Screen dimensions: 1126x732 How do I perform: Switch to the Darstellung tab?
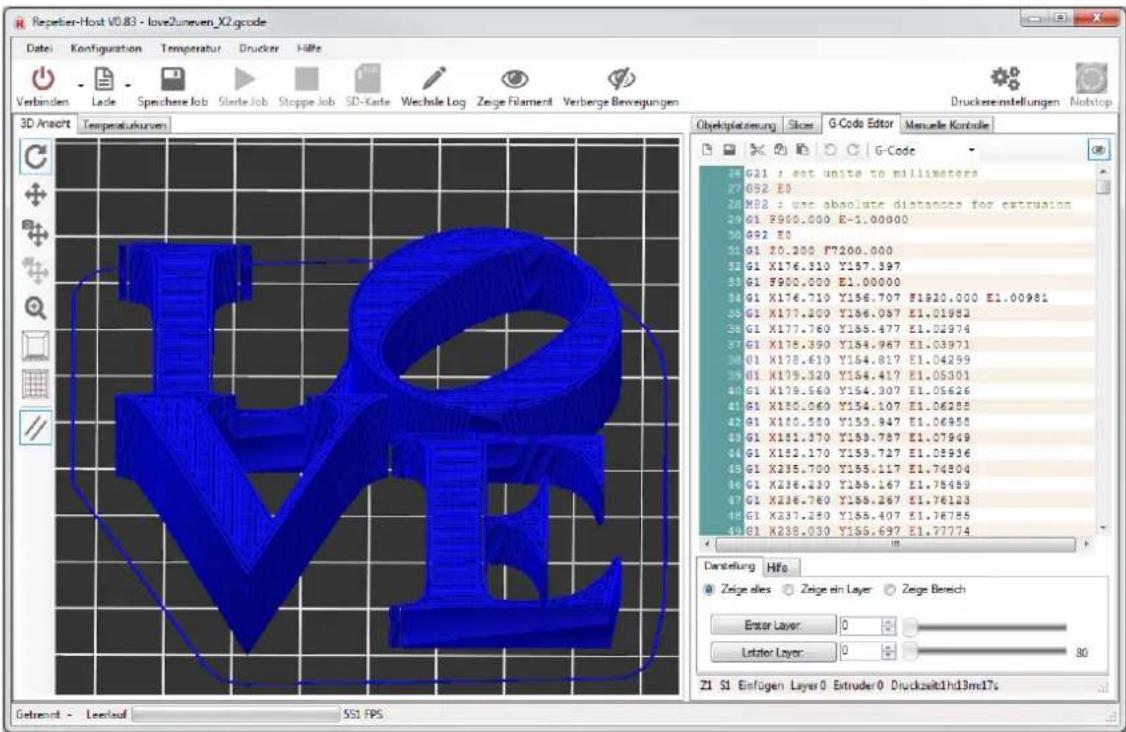click(x=729, y=566)
